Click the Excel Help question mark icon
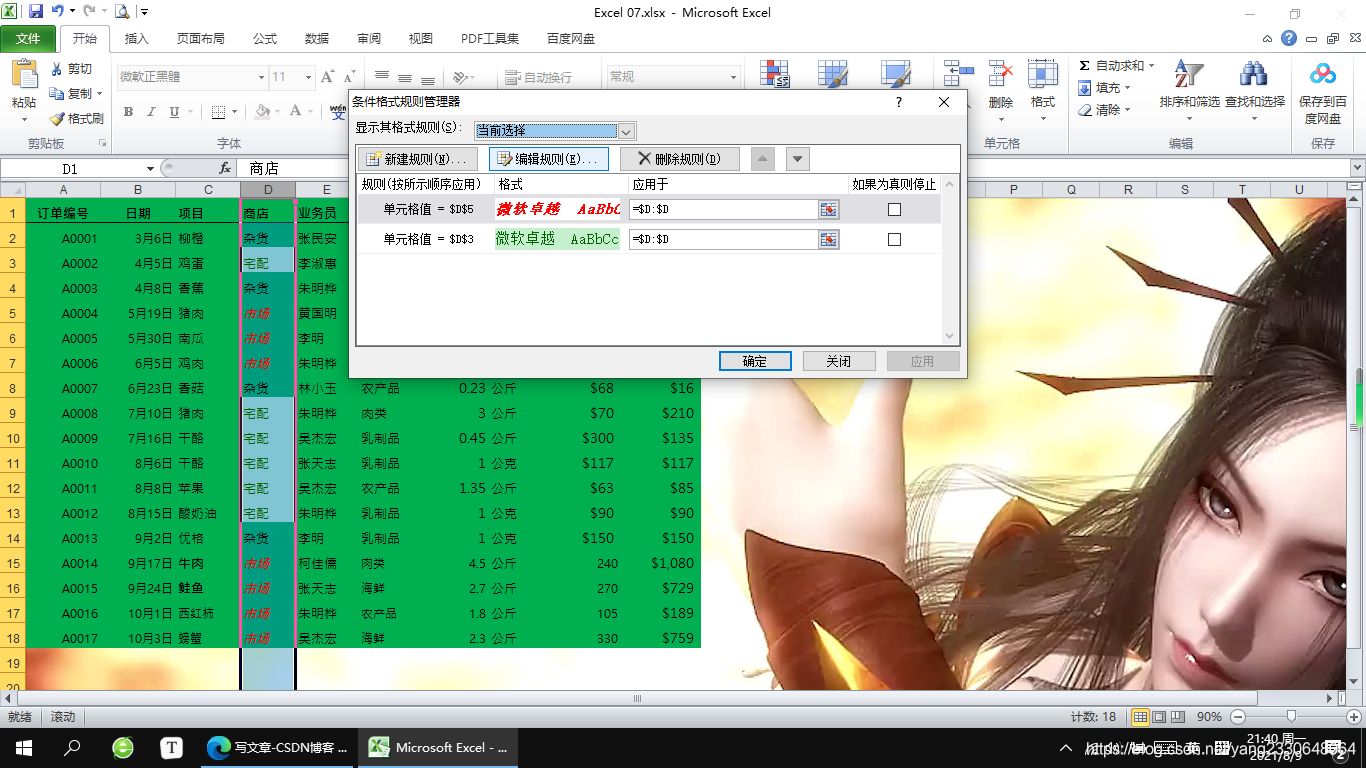This screenshot has width=1366, height=768. 1289,38
